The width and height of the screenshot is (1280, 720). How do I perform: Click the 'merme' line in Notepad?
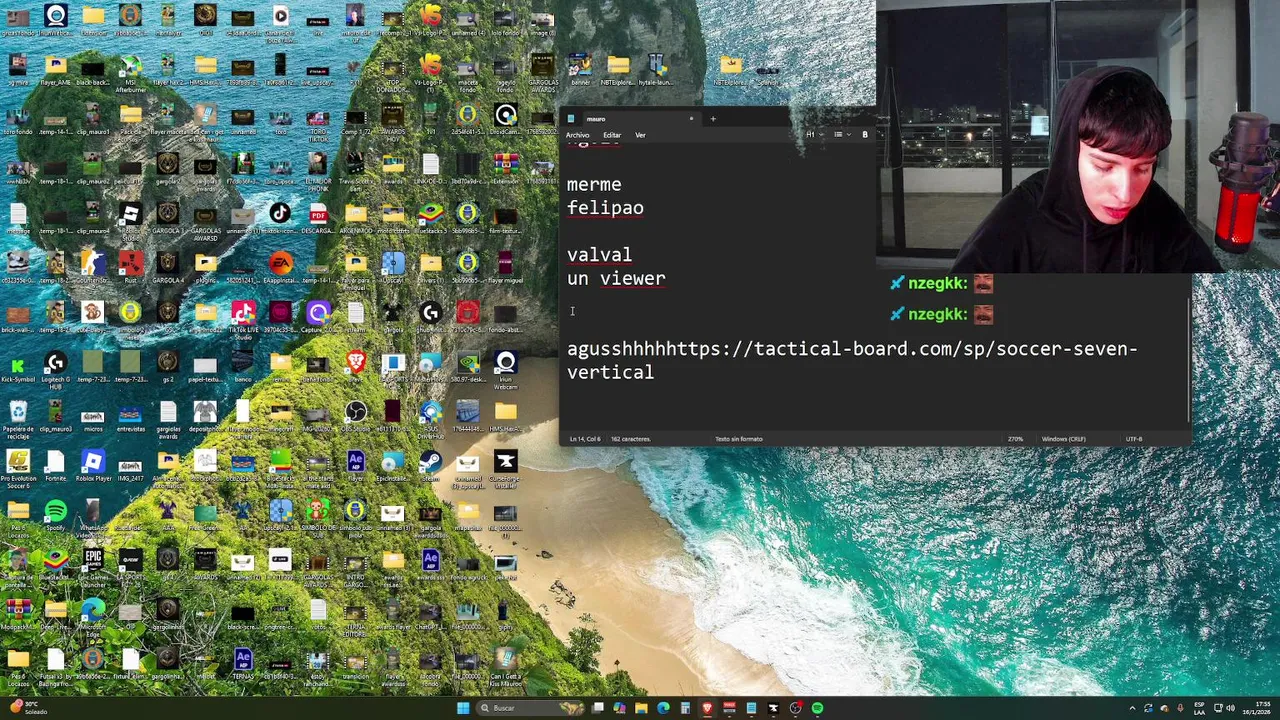tap(594, 185)
